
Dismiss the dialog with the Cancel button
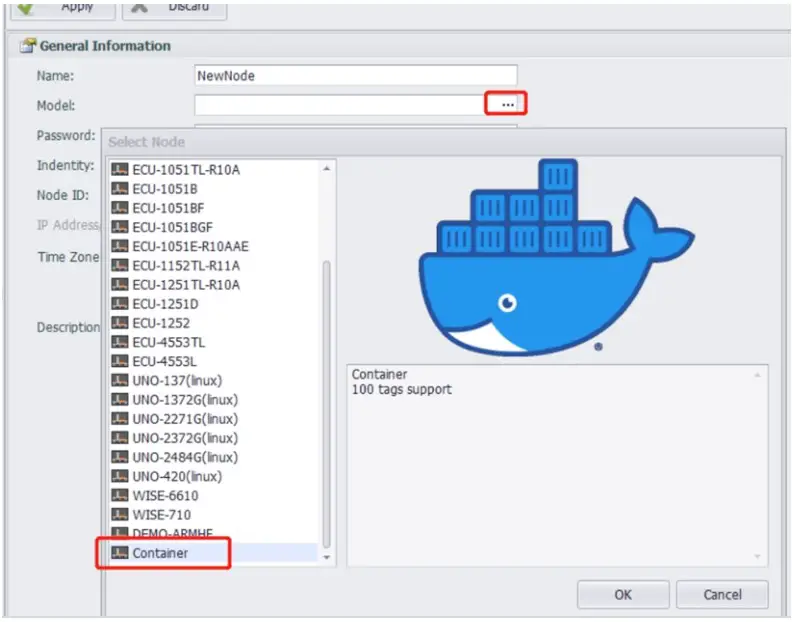tap(722, 595)
